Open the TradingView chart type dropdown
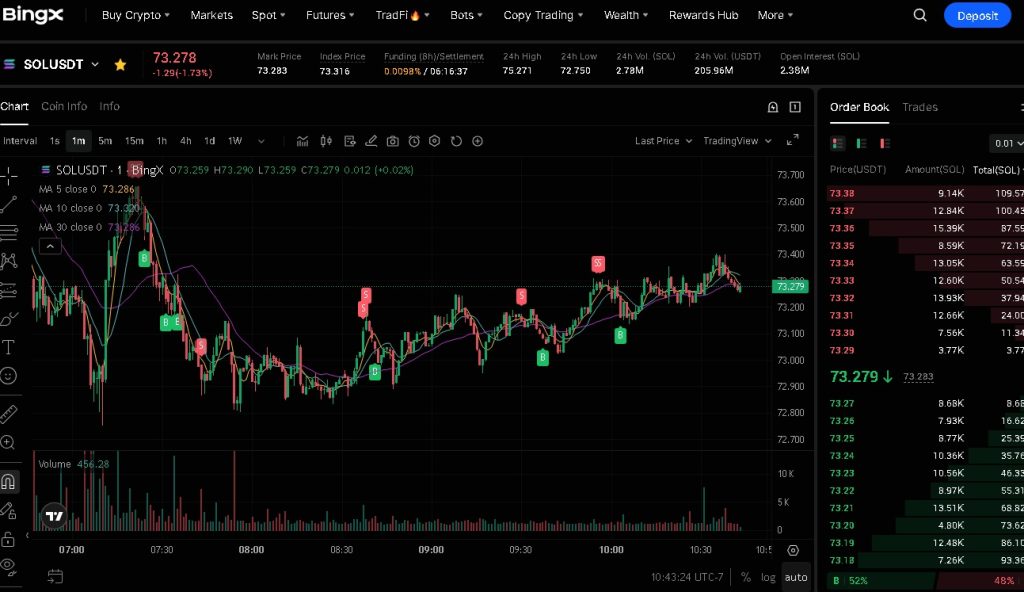 pos(737,140)
